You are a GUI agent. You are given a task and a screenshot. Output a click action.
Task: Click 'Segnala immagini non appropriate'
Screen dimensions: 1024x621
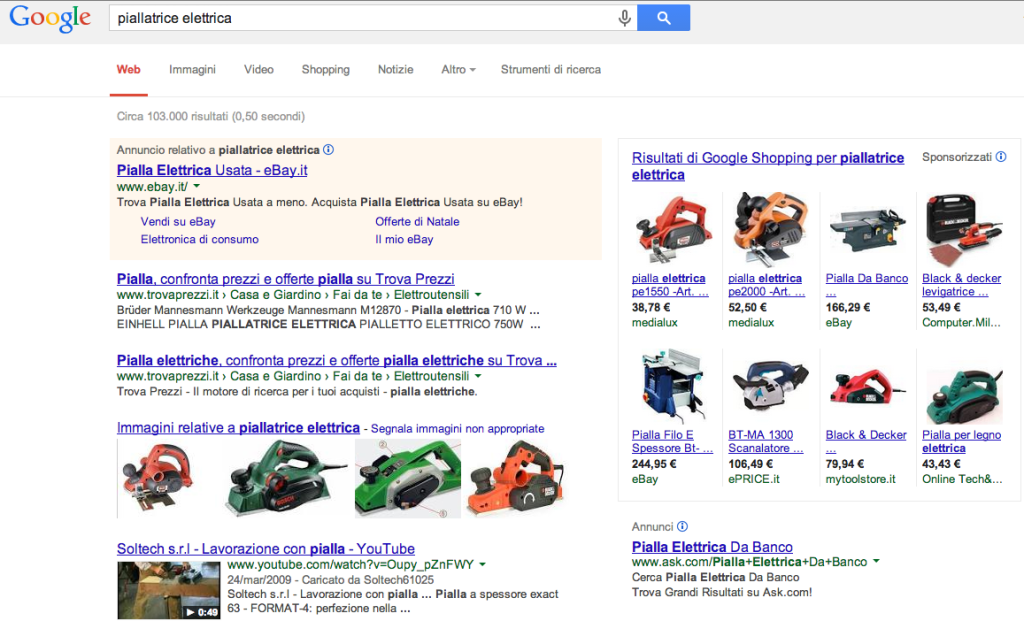coord(457,428)
